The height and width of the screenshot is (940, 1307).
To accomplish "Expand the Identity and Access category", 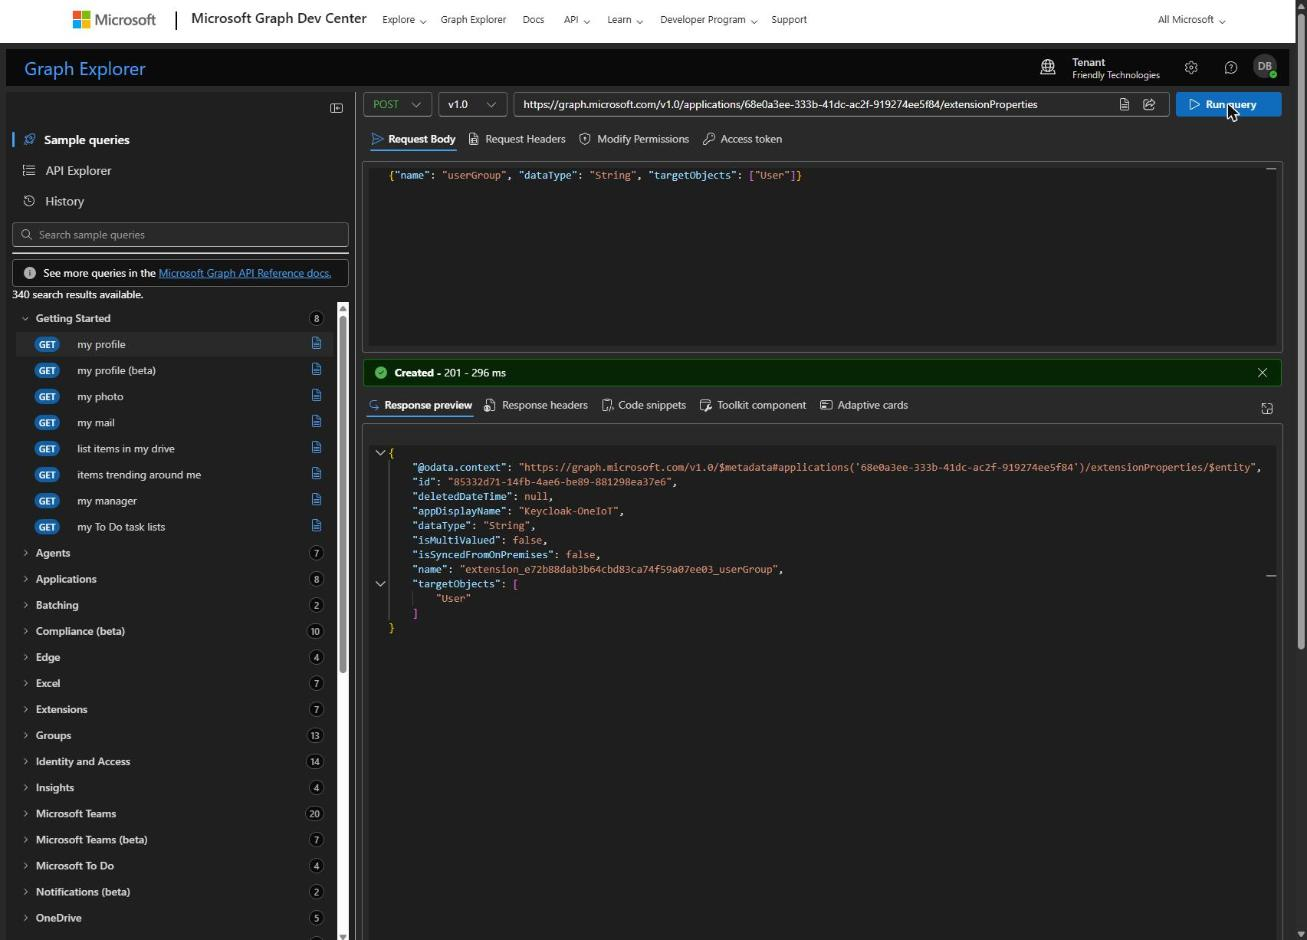I will tap(25, 761).
